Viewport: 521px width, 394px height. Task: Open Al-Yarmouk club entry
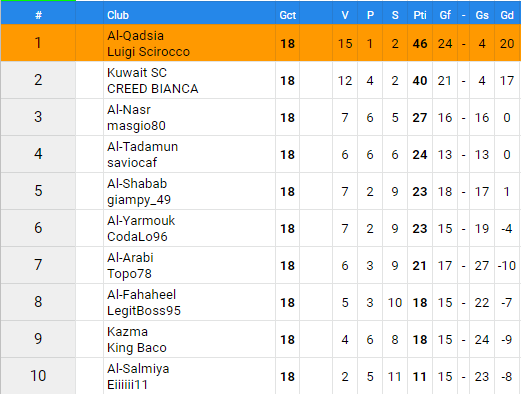(141, 221)
